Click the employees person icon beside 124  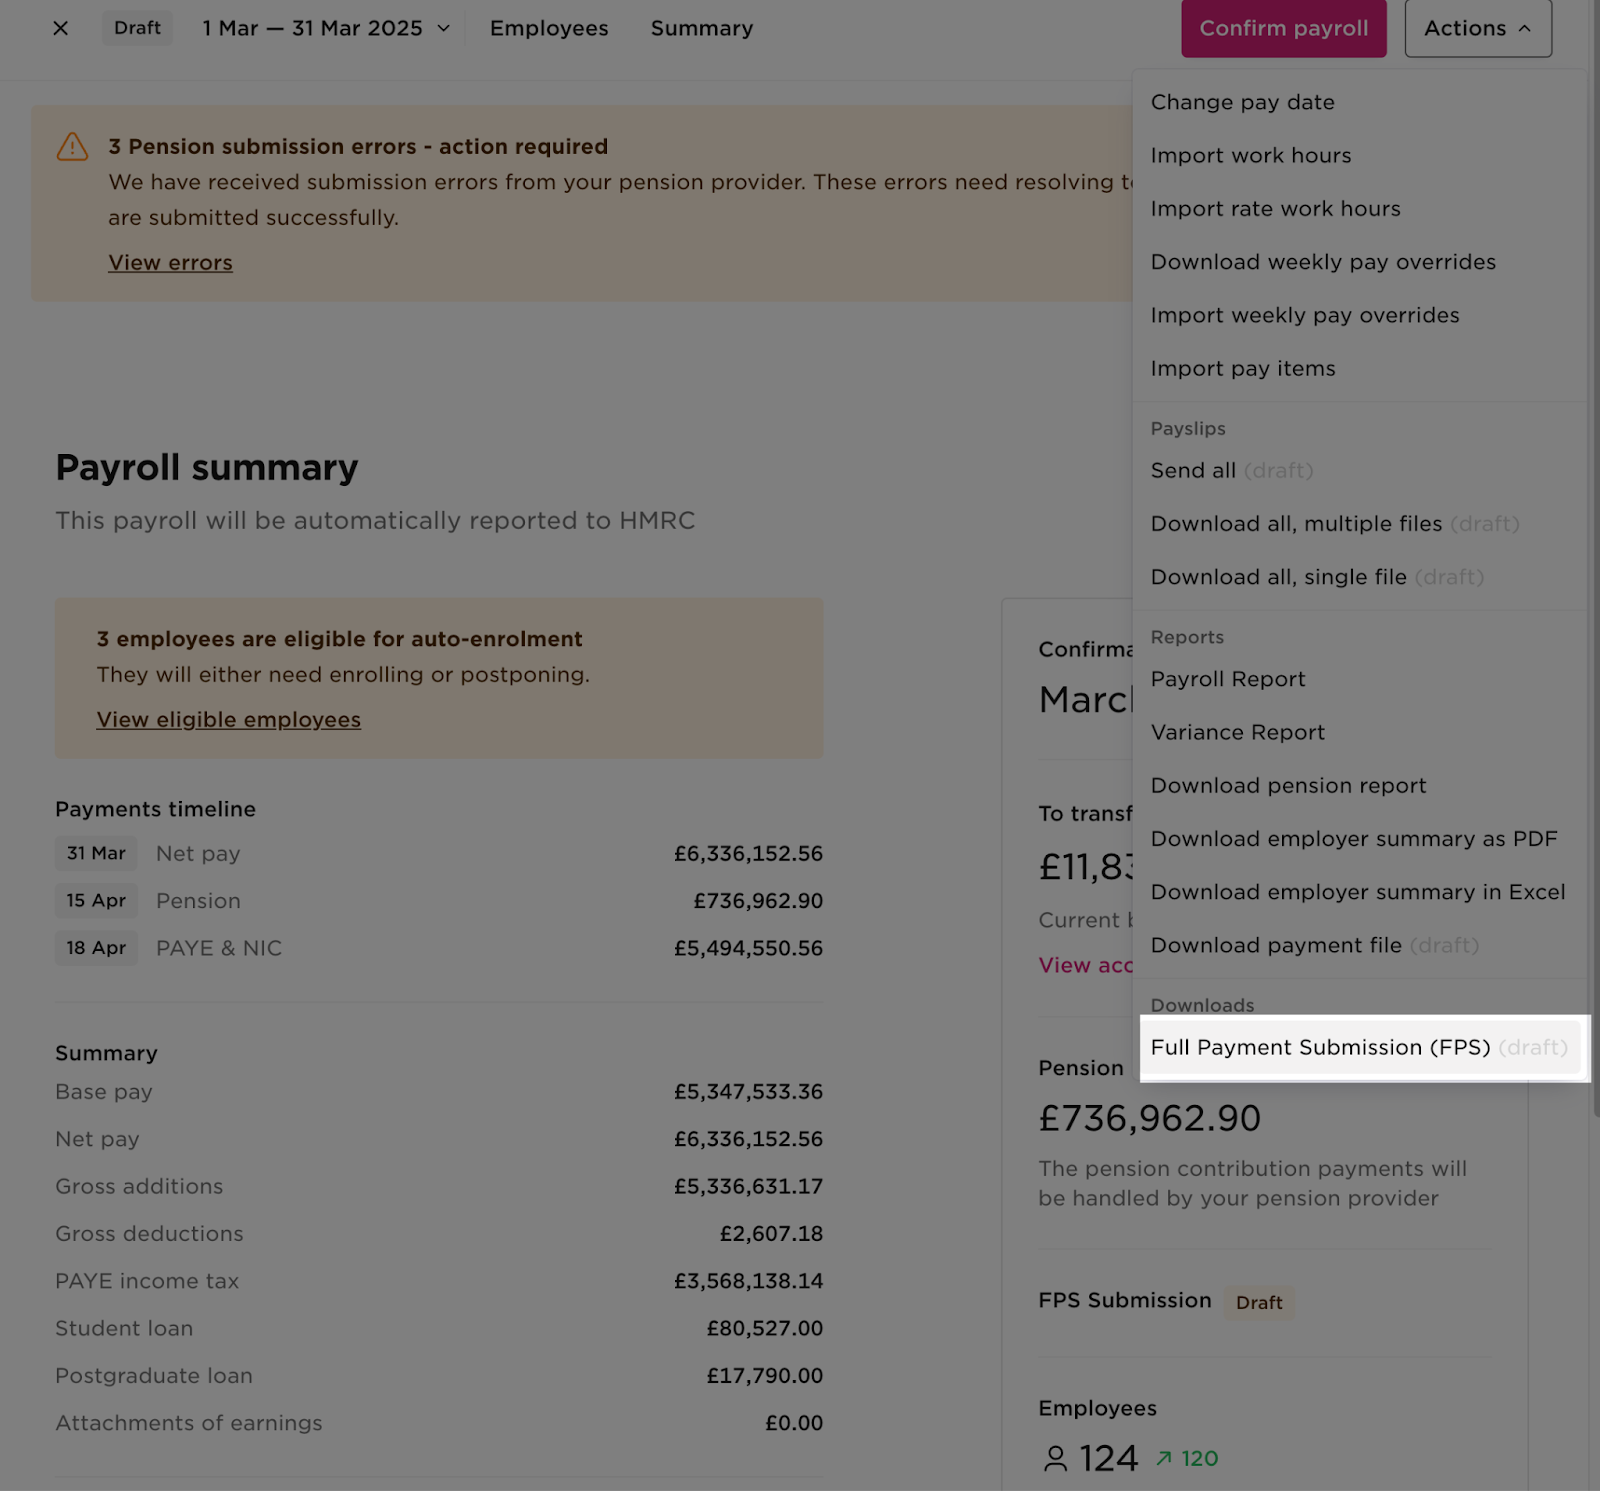[1055, 1458]
